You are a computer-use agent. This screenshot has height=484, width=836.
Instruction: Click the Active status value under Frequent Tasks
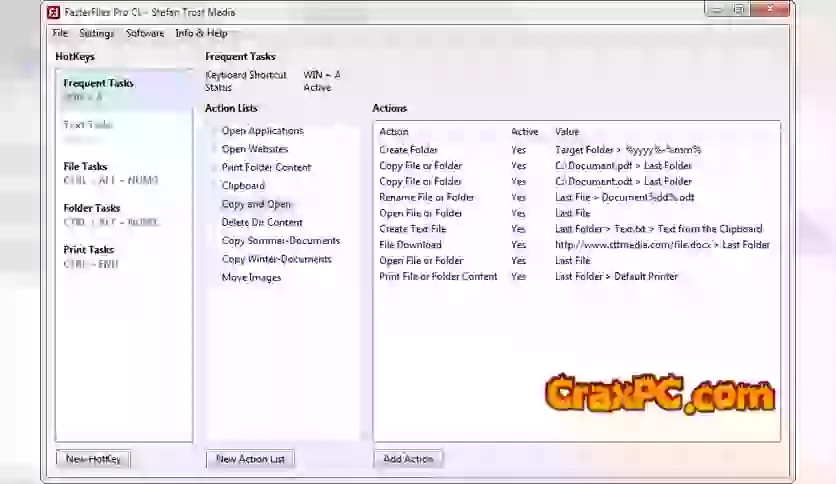tap(317, 87)
